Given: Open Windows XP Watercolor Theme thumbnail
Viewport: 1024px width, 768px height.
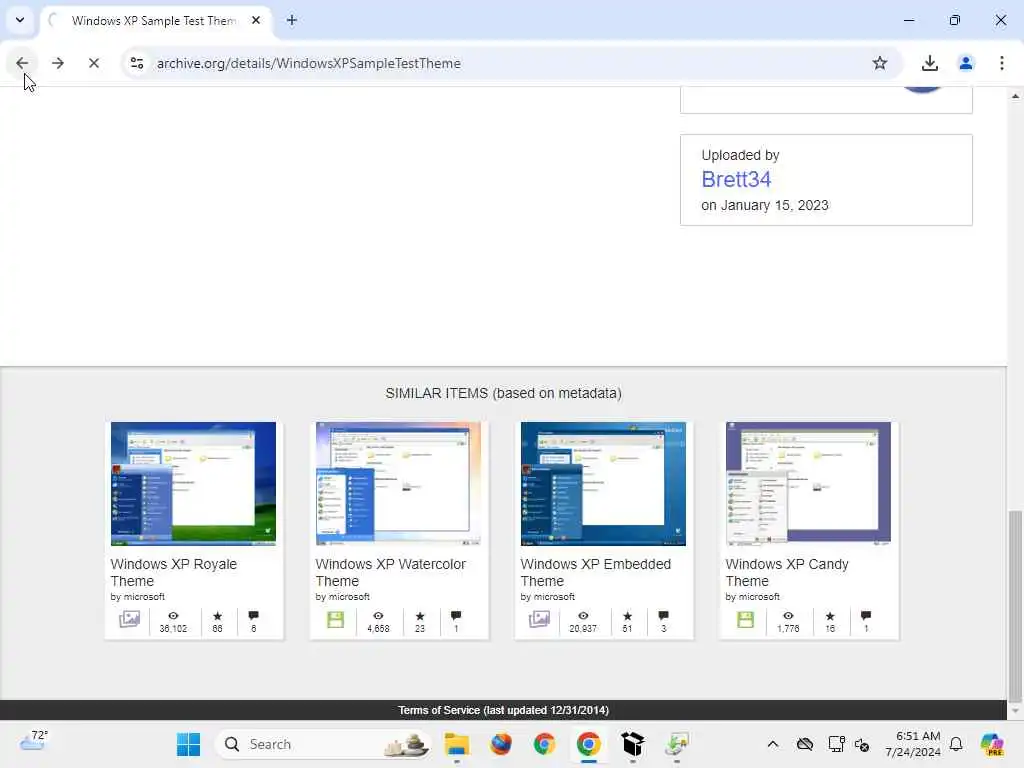Looking at the screenshot, I should (398, 483).
